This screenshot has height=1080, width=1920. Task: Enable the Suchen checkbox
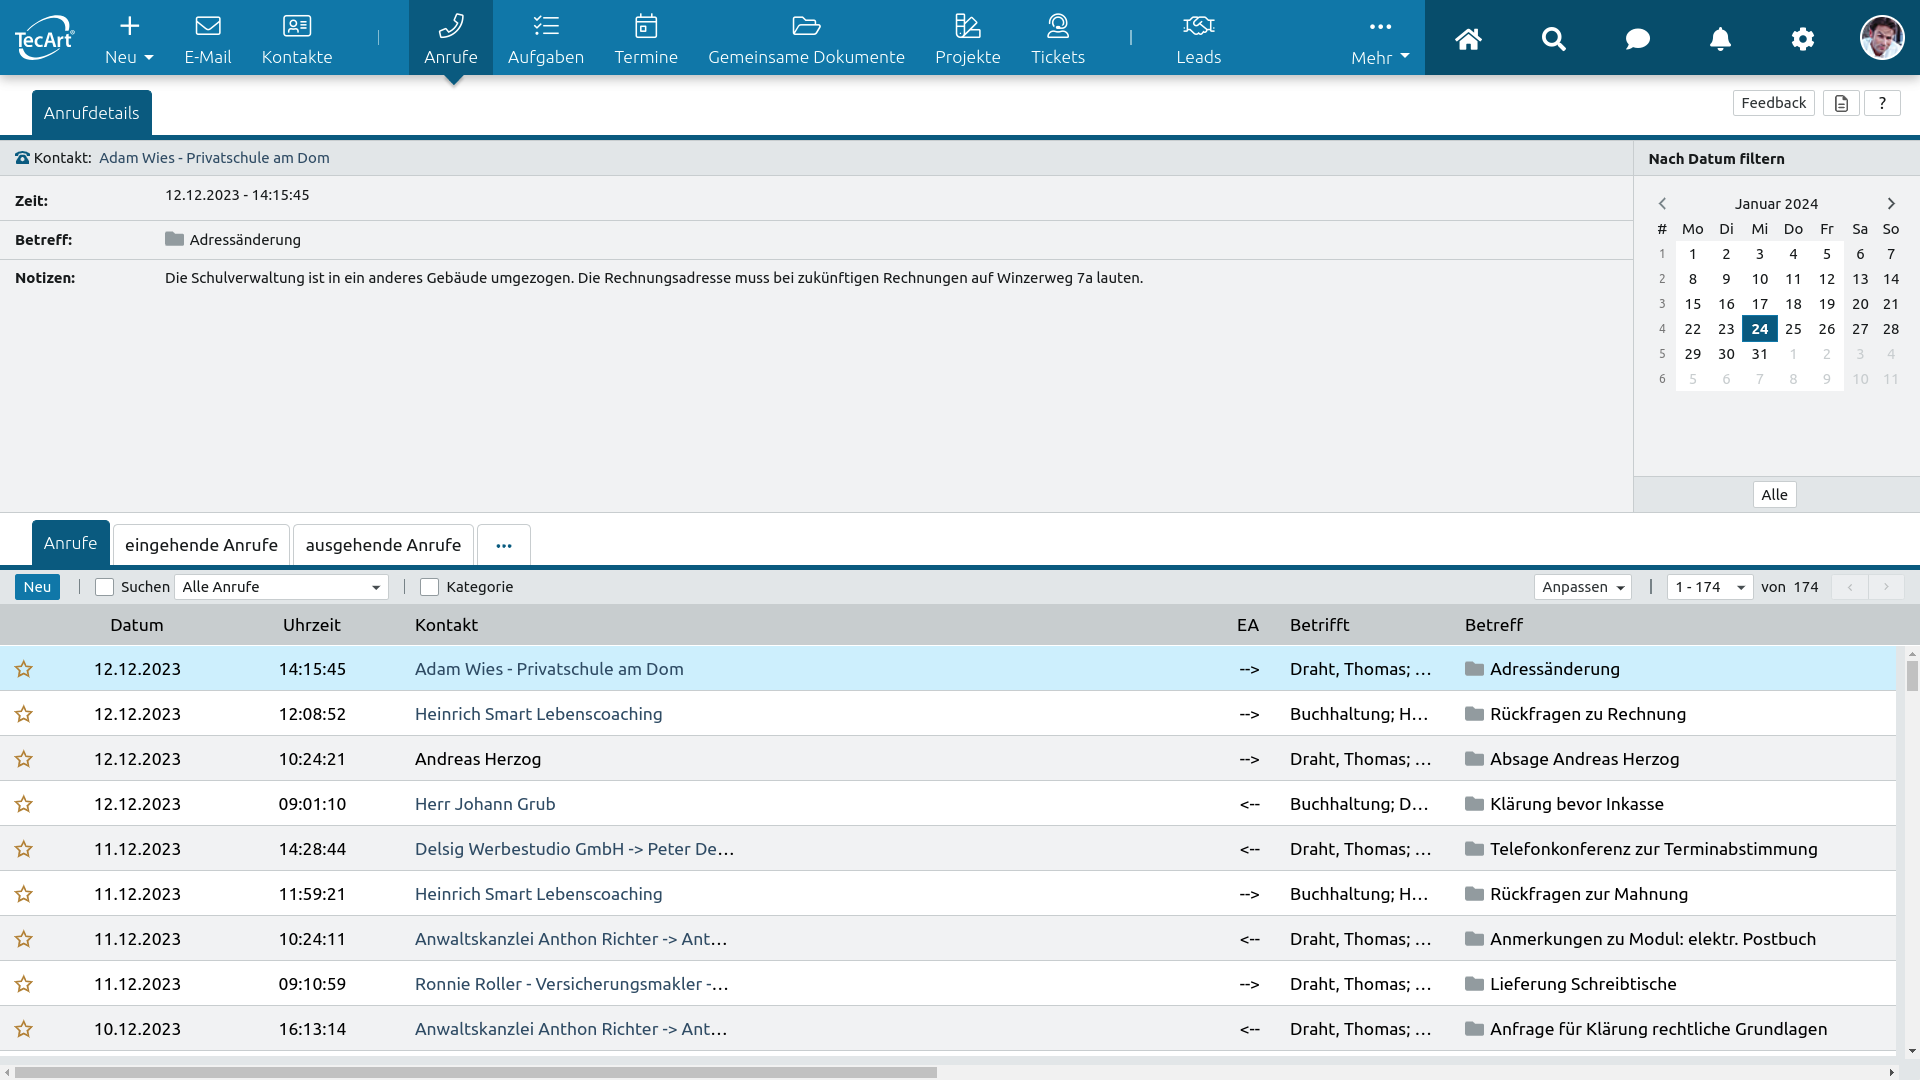coord(104,587)
